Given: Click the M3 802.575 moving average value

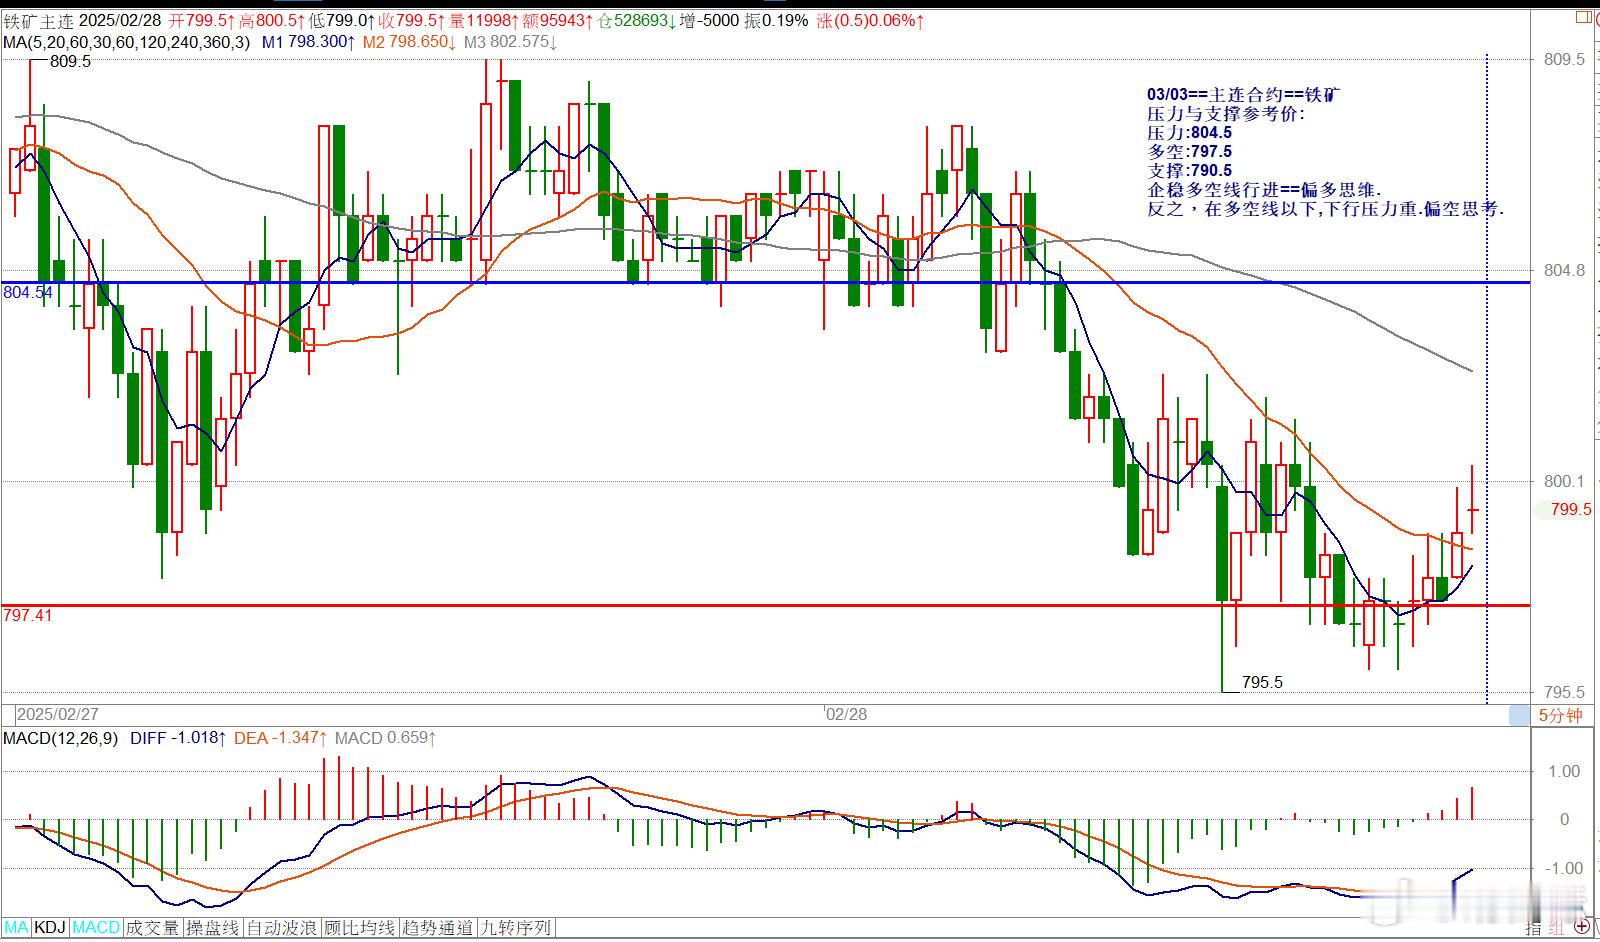Looking at the screenshot, I should (511, 42).
